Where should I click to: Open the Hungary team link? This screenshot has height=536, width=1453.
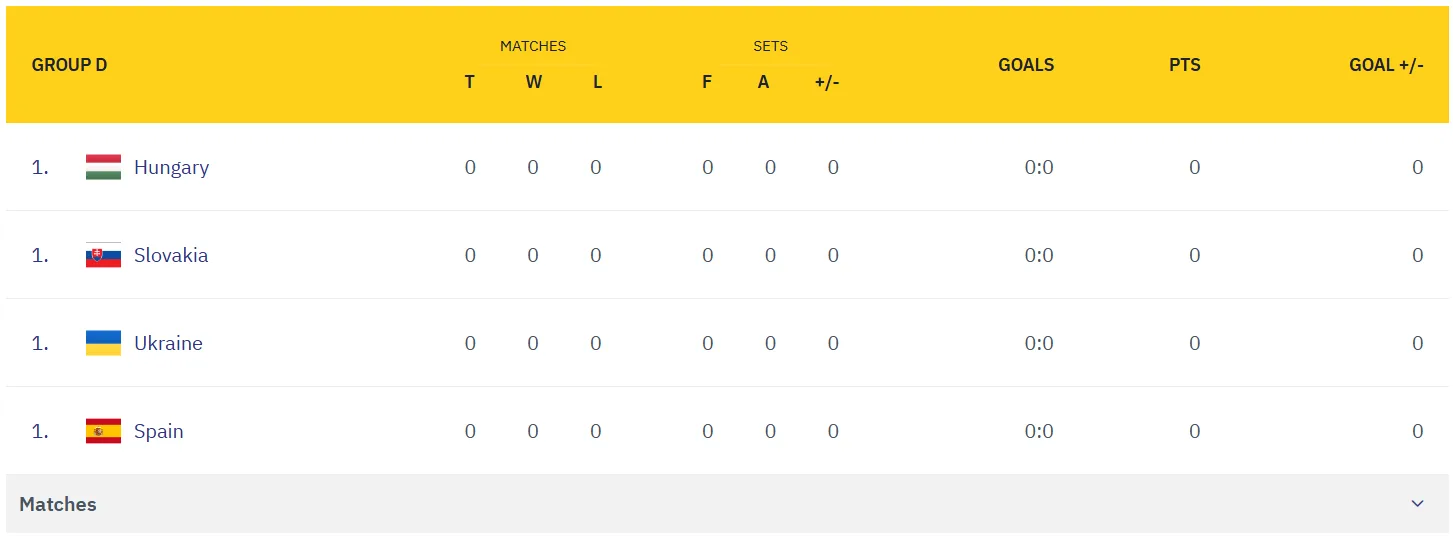point(171,167)
